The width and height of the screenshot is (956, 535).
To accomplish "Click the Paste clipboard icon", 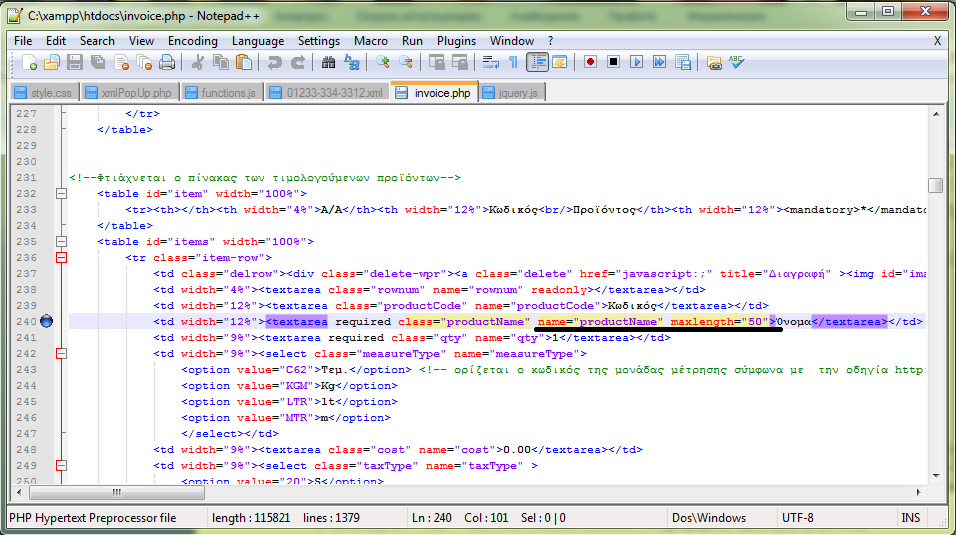I will [243, 62].
